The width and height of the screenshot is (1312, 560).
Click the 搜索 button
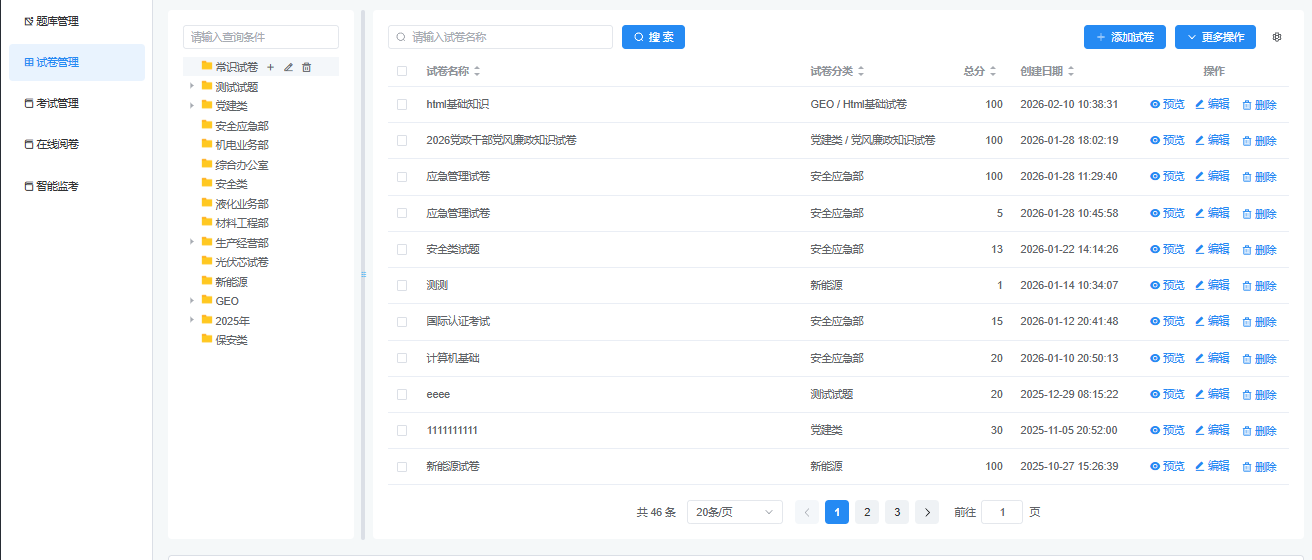[x=653, y=37]
